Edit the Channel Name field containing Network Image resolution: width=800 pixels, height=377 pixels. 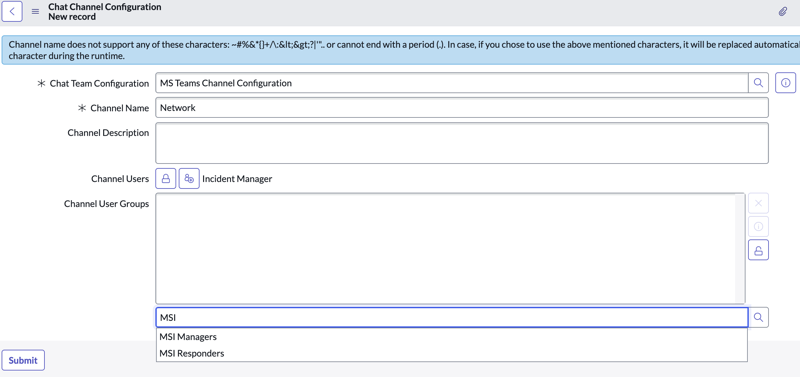pos(462,108)
